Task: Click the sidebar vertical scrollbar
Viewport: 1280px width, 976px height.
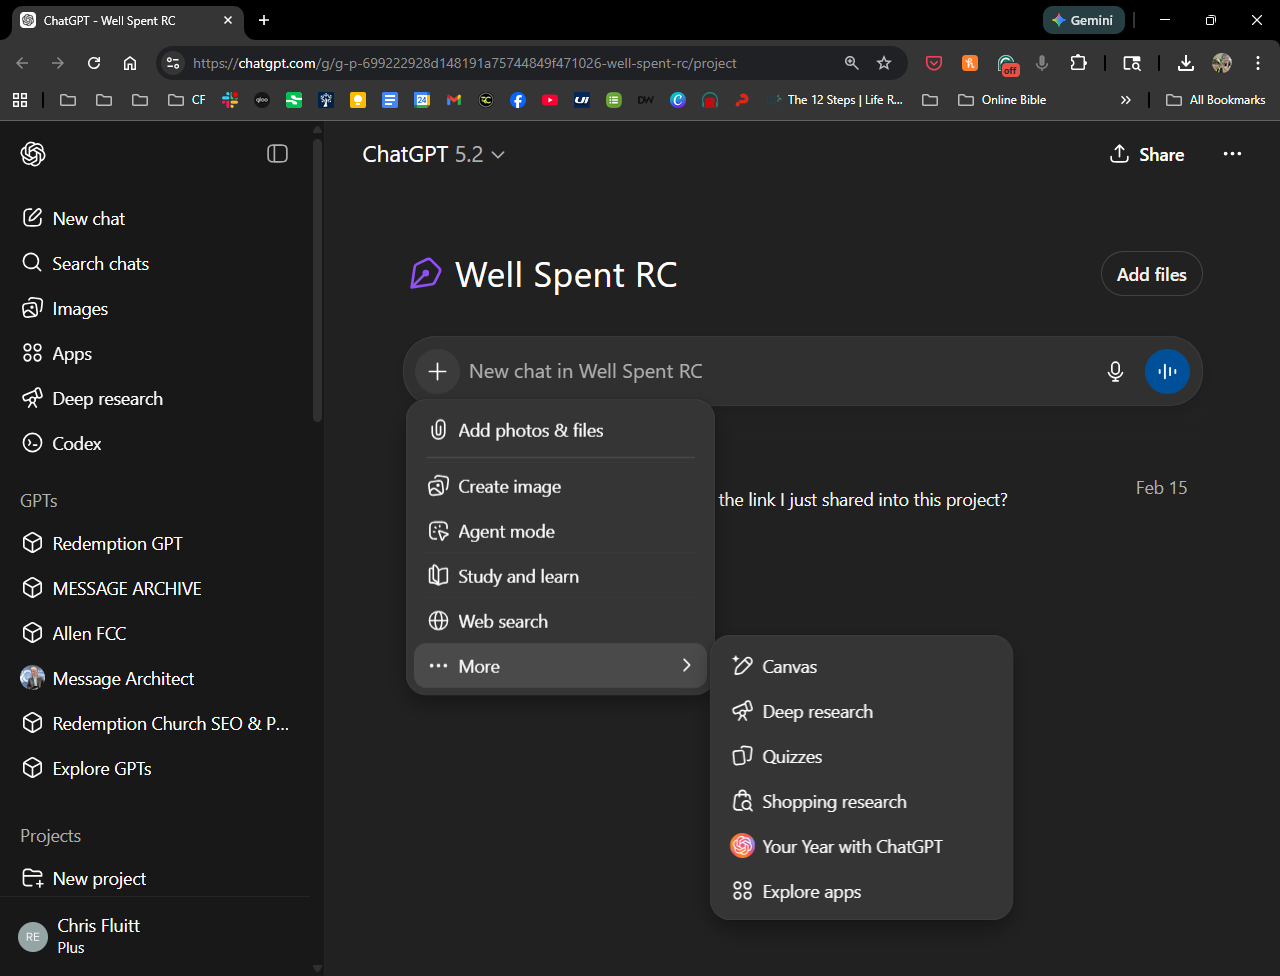Action: [317, 280]
